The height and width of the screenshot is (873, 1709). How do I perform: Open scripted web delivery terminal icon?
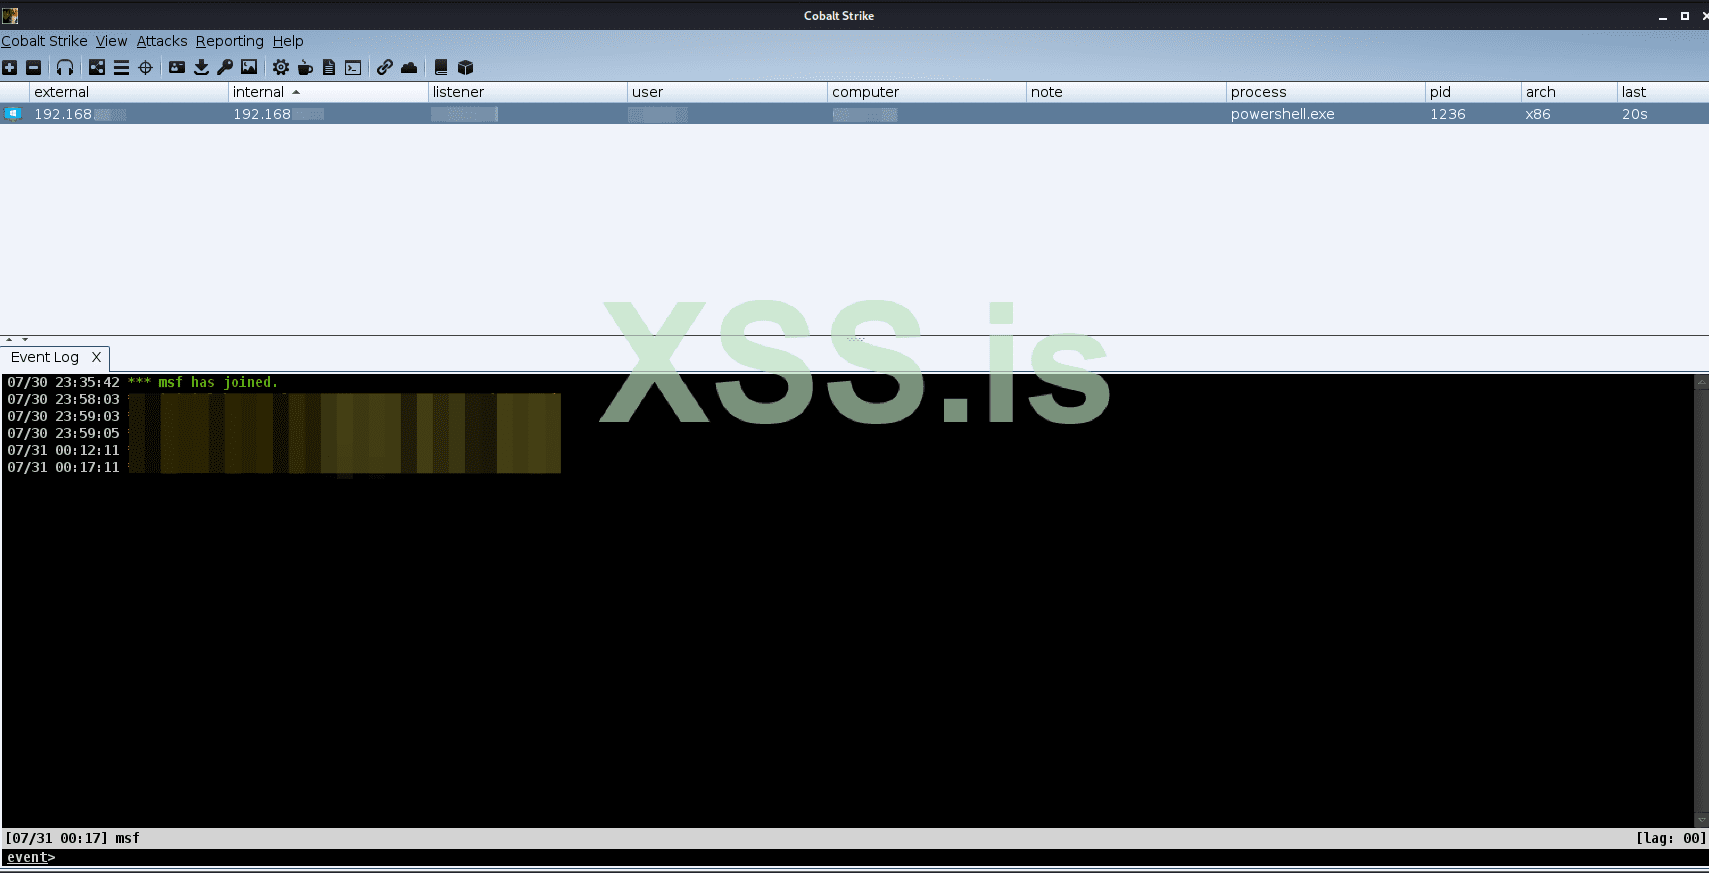point(353,67)
